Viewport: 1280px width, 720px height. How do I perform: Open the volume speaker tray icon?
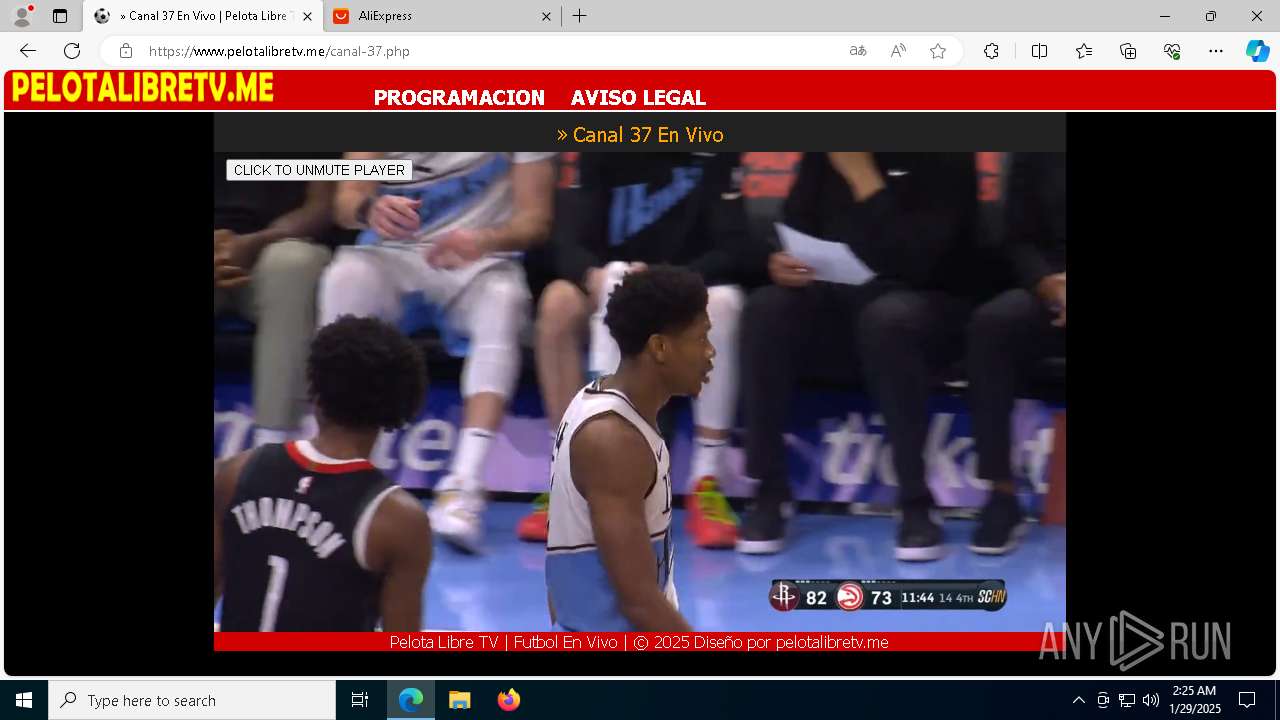[1150, 700]
